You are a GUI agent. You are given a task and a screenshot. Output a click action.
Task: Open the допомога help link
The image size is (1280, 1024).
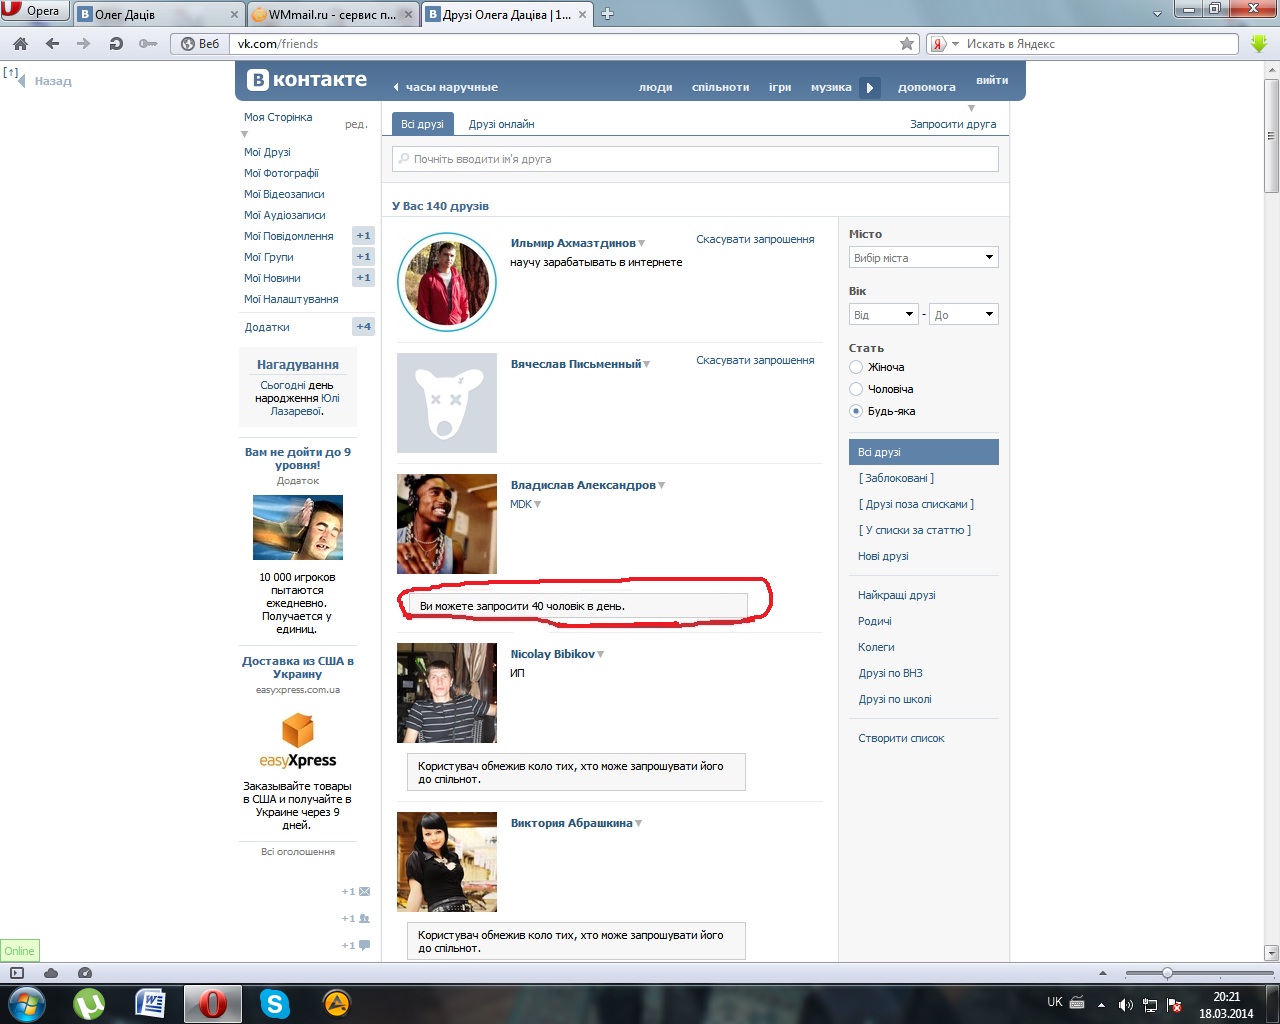pyautogui.click(x=927, y=87)
